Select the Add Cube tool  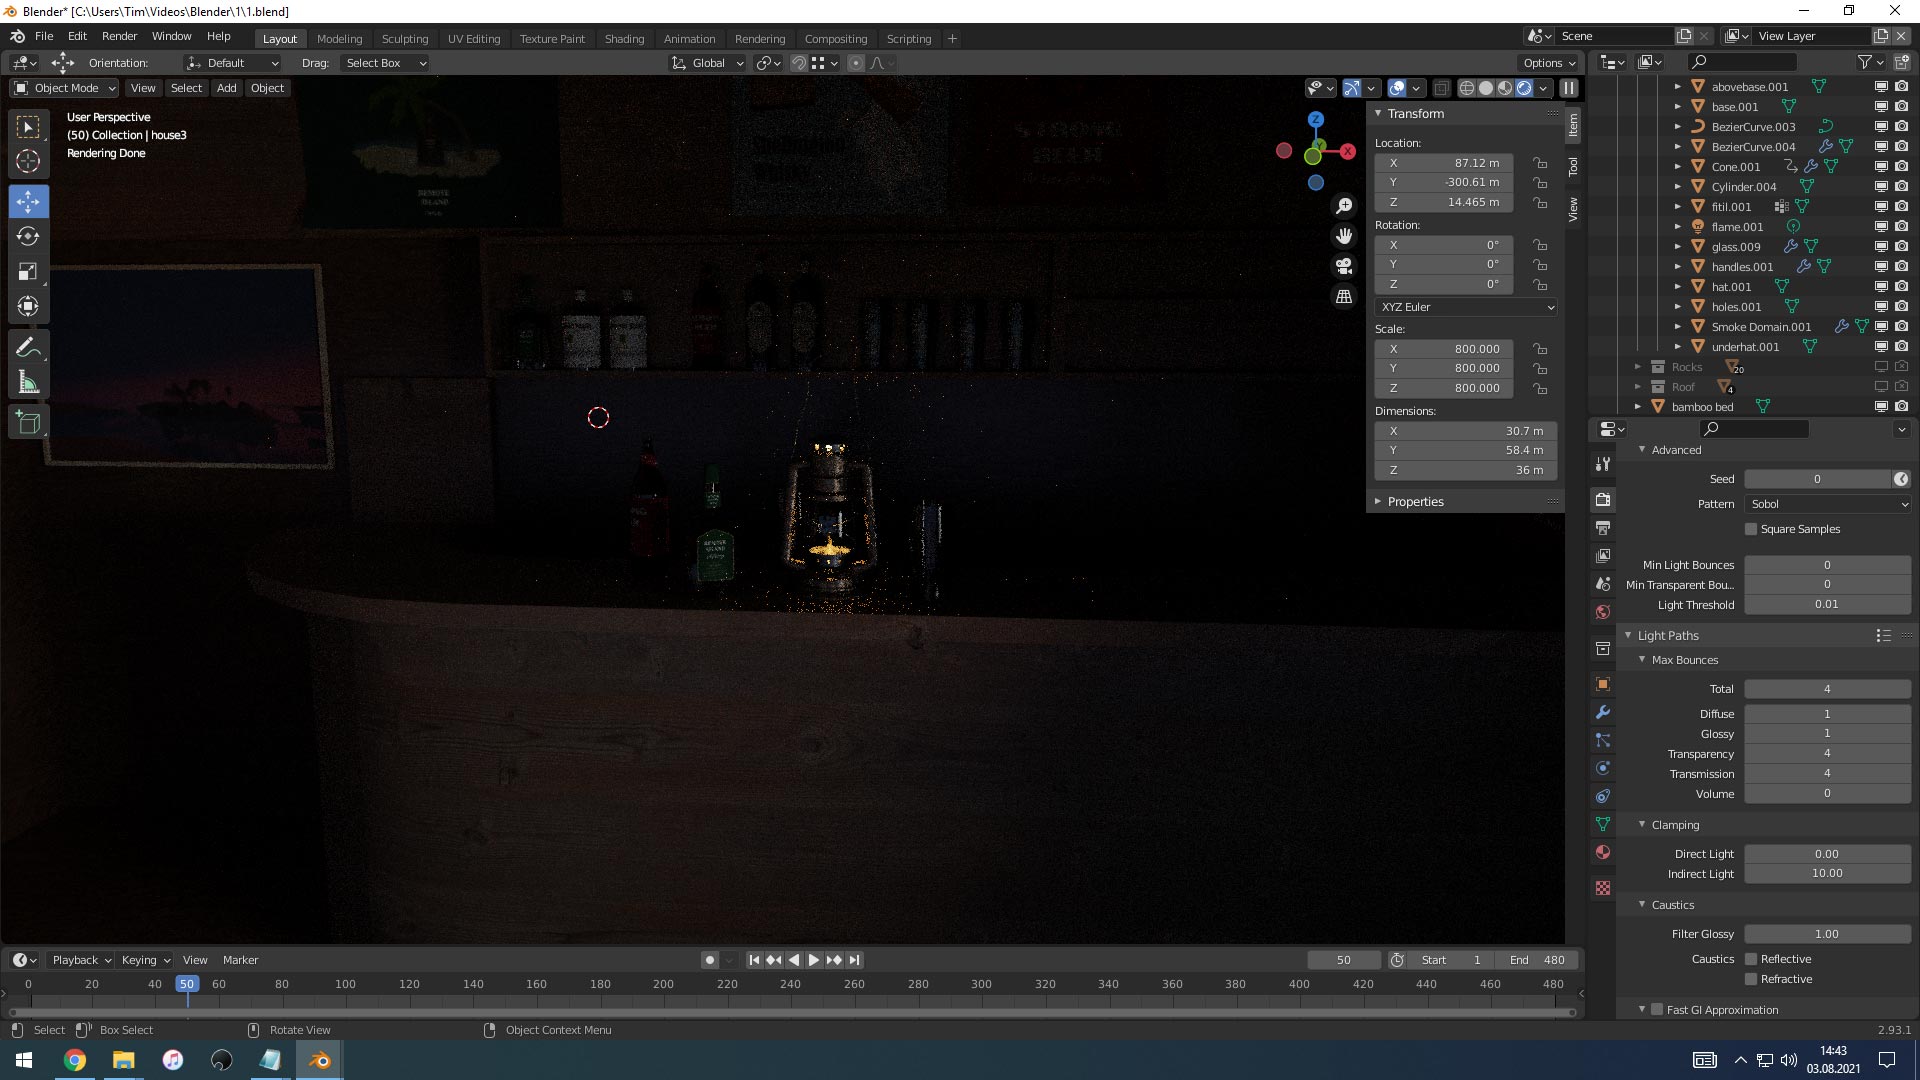click(x=28, y=423)
